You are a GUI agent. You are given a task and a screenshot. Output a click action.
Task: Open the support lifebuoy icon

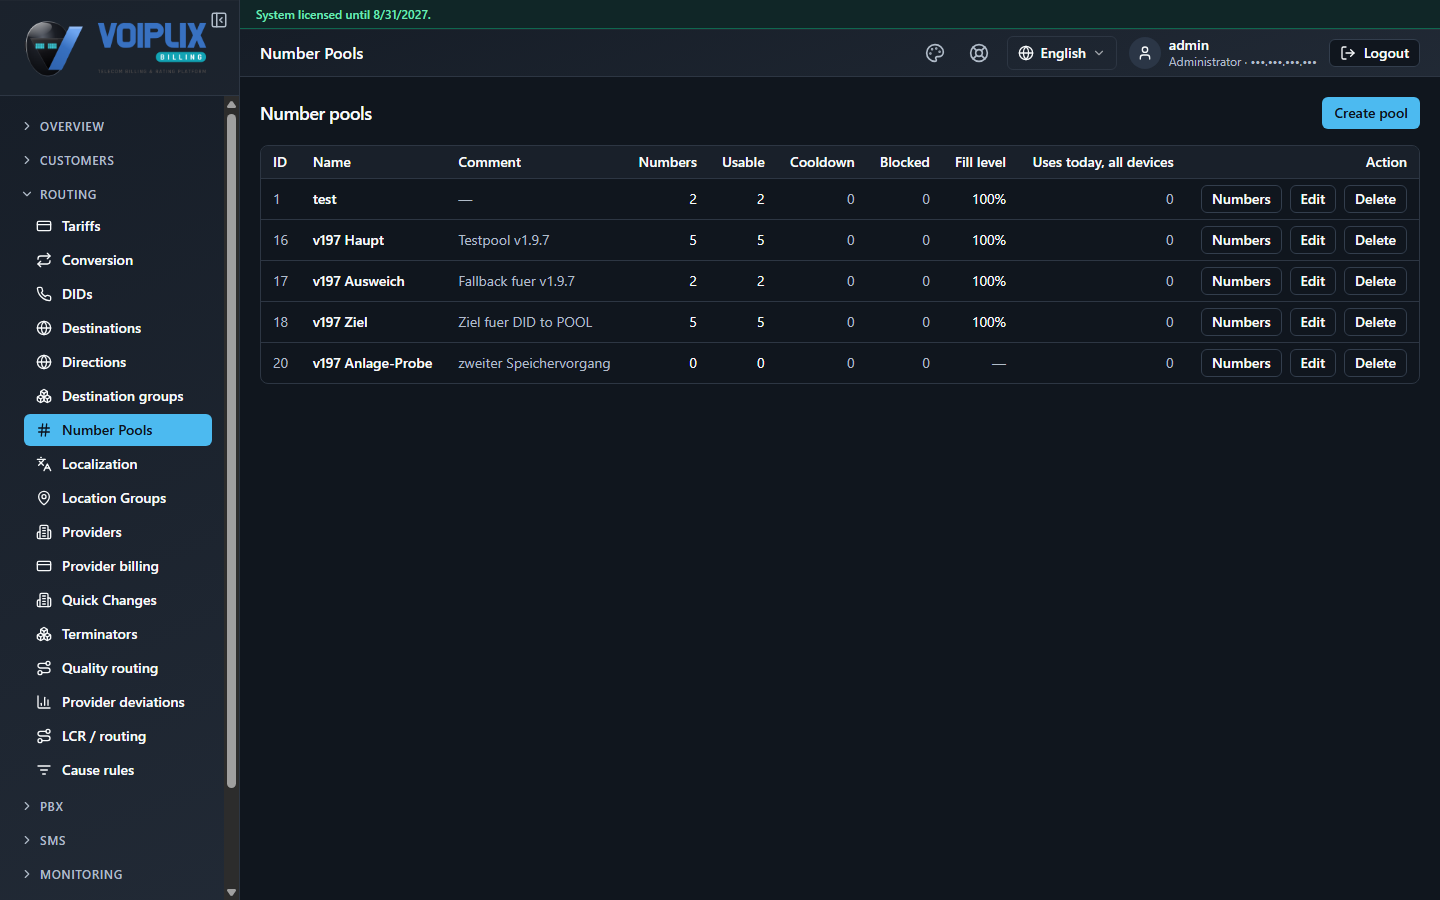(x=979, y=53)
